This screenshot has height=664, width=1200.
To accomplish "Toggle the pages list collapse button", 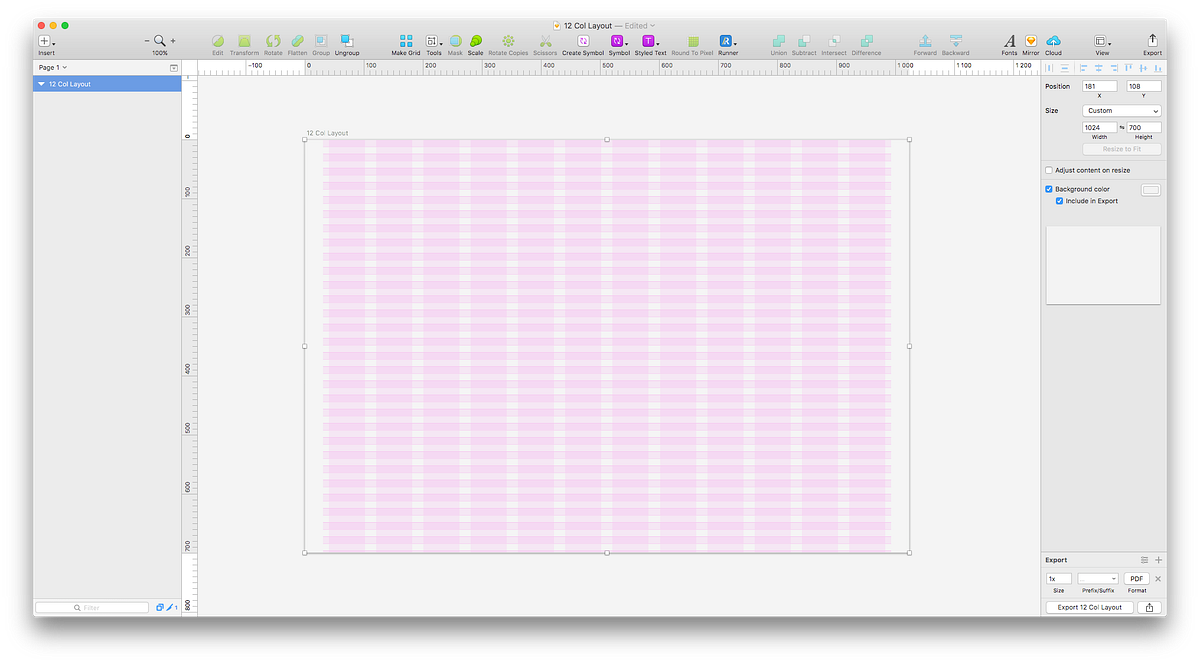I will pyautogui.click(x=174, y=68).
